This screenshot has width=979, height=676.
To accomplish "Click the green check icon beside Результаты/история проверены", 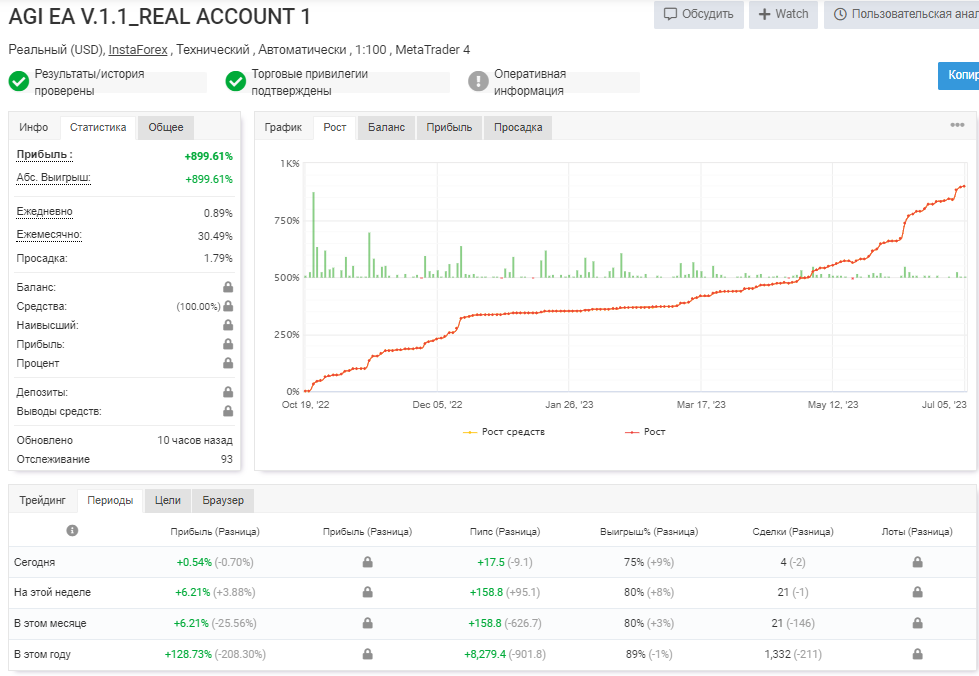I will coord(19,81).
